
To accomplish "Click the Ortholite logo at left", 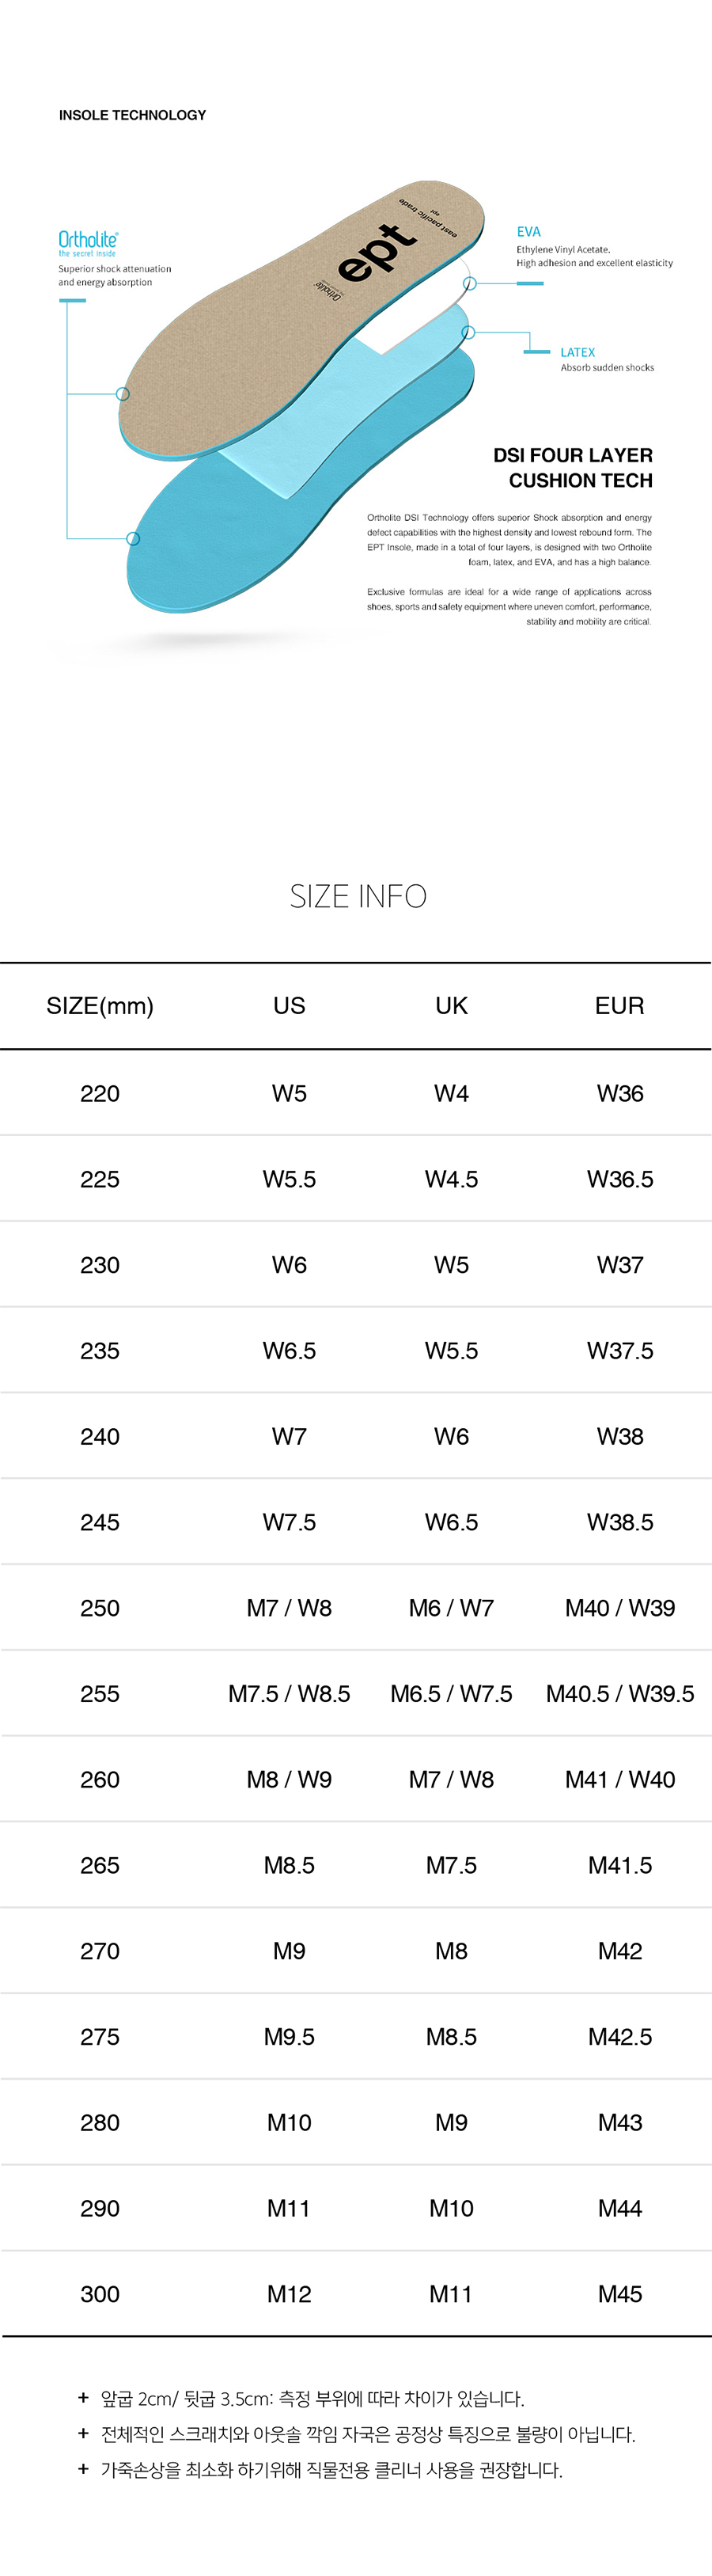I will [88, 240].
